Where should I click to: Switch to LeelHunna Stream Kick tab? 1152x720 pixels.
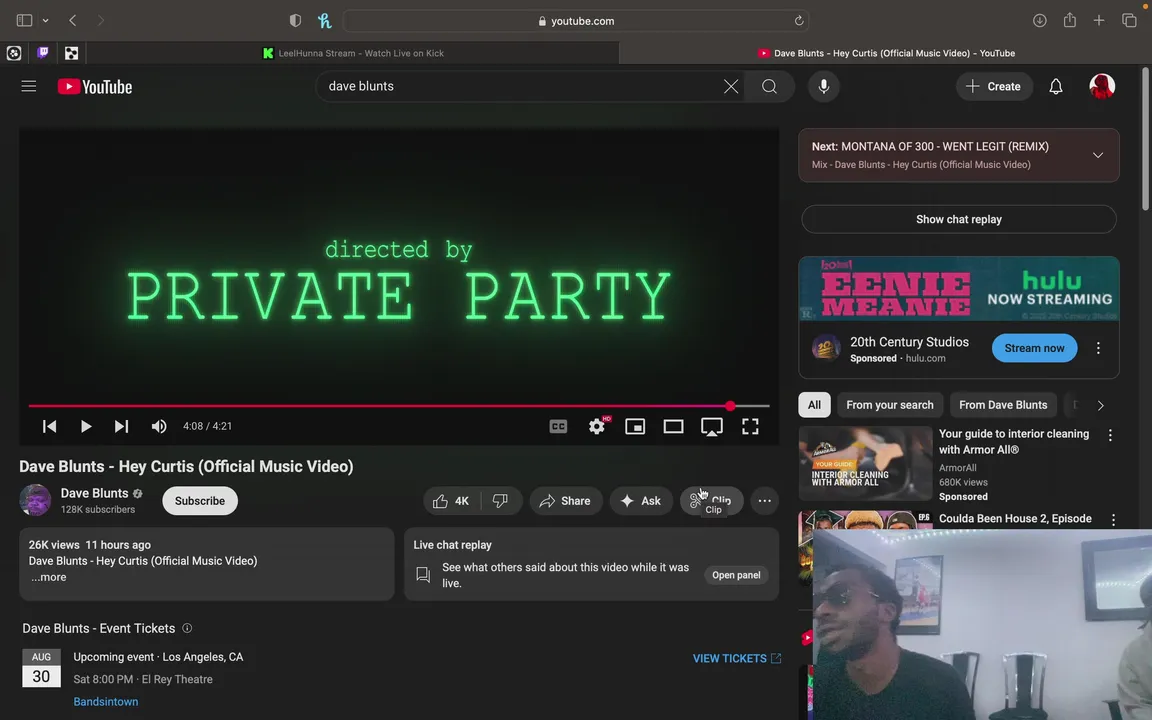(x=353, y=53)
